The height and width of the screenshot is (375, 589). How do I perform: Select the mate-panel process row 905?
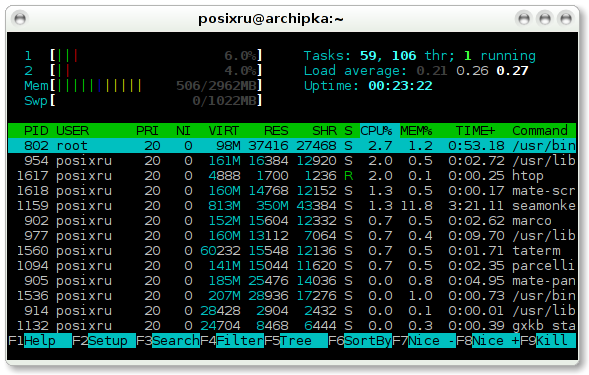292,281
